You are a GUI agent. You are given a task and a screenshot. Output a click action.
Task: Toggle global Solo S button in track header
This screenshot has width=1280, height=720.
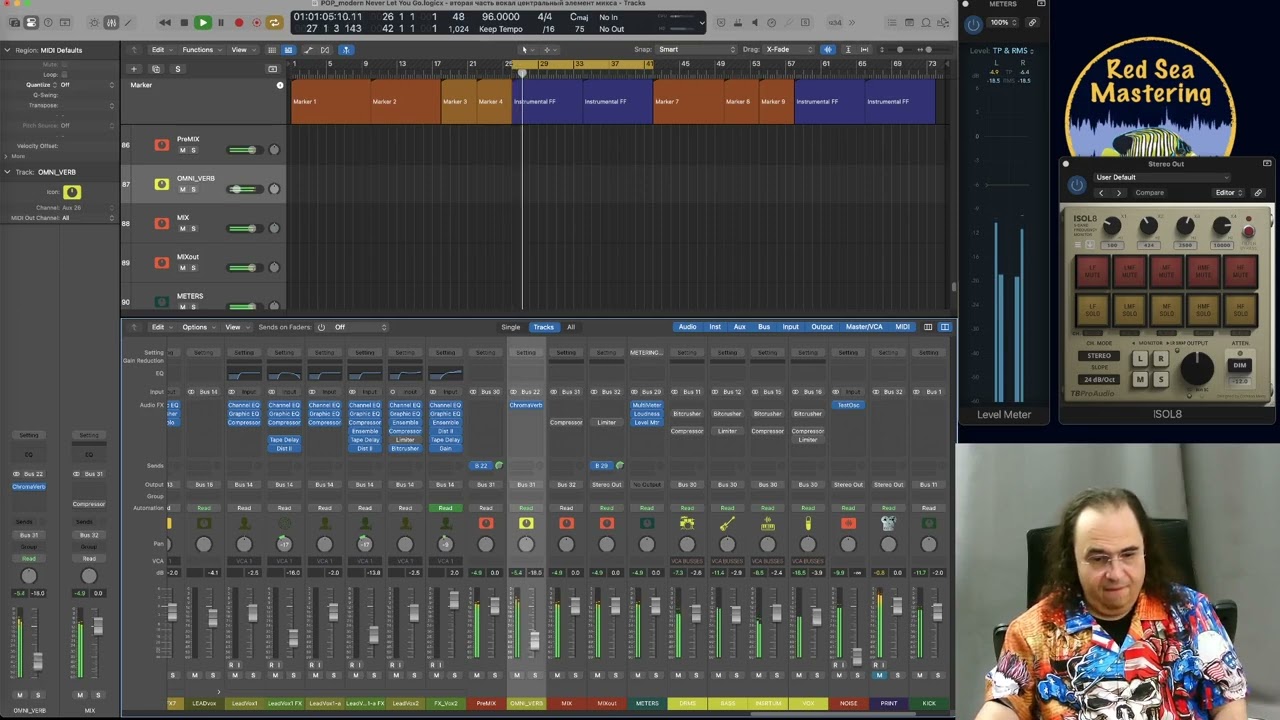[178, 69]
